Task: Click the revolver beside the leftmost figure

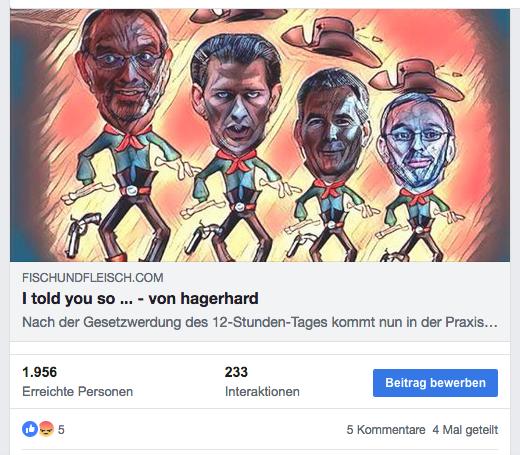Action: (x=82, y=233)
